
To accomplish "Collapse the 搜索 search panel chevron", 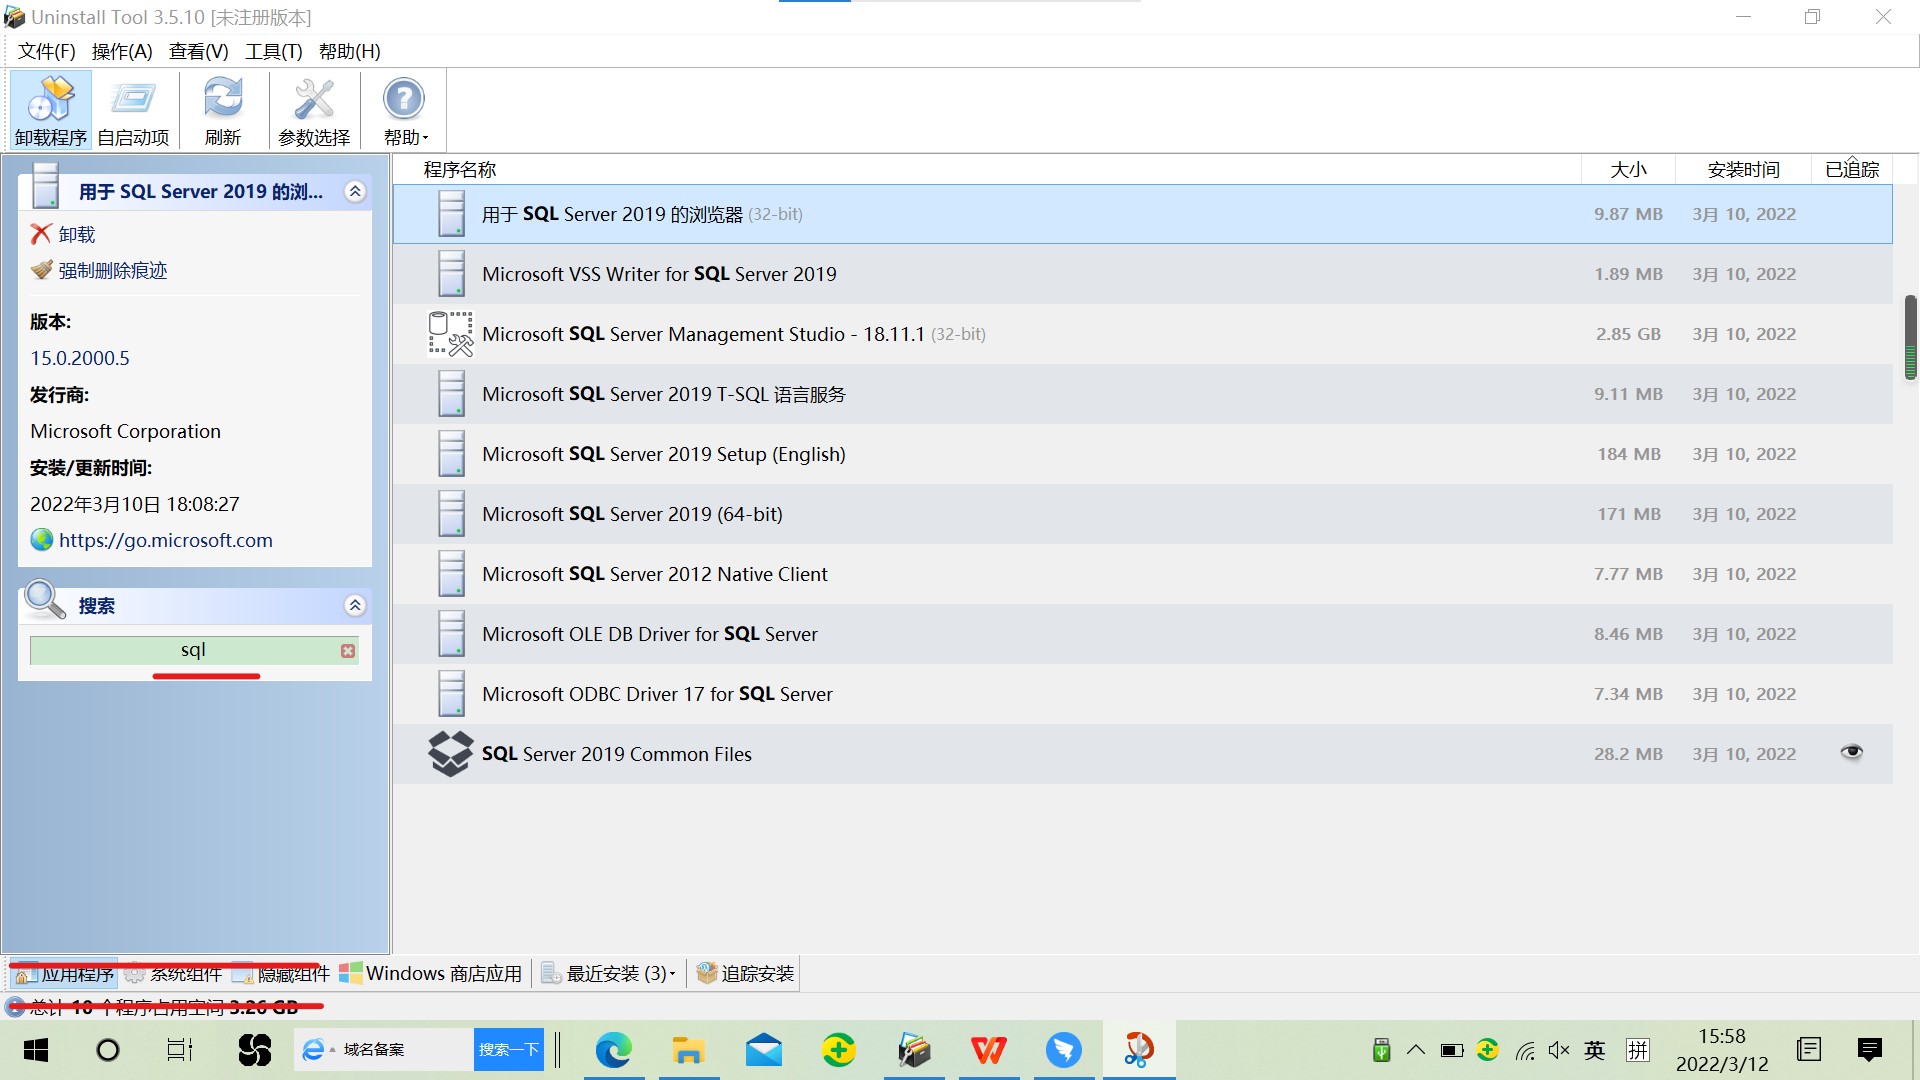I will click(355, 605).
